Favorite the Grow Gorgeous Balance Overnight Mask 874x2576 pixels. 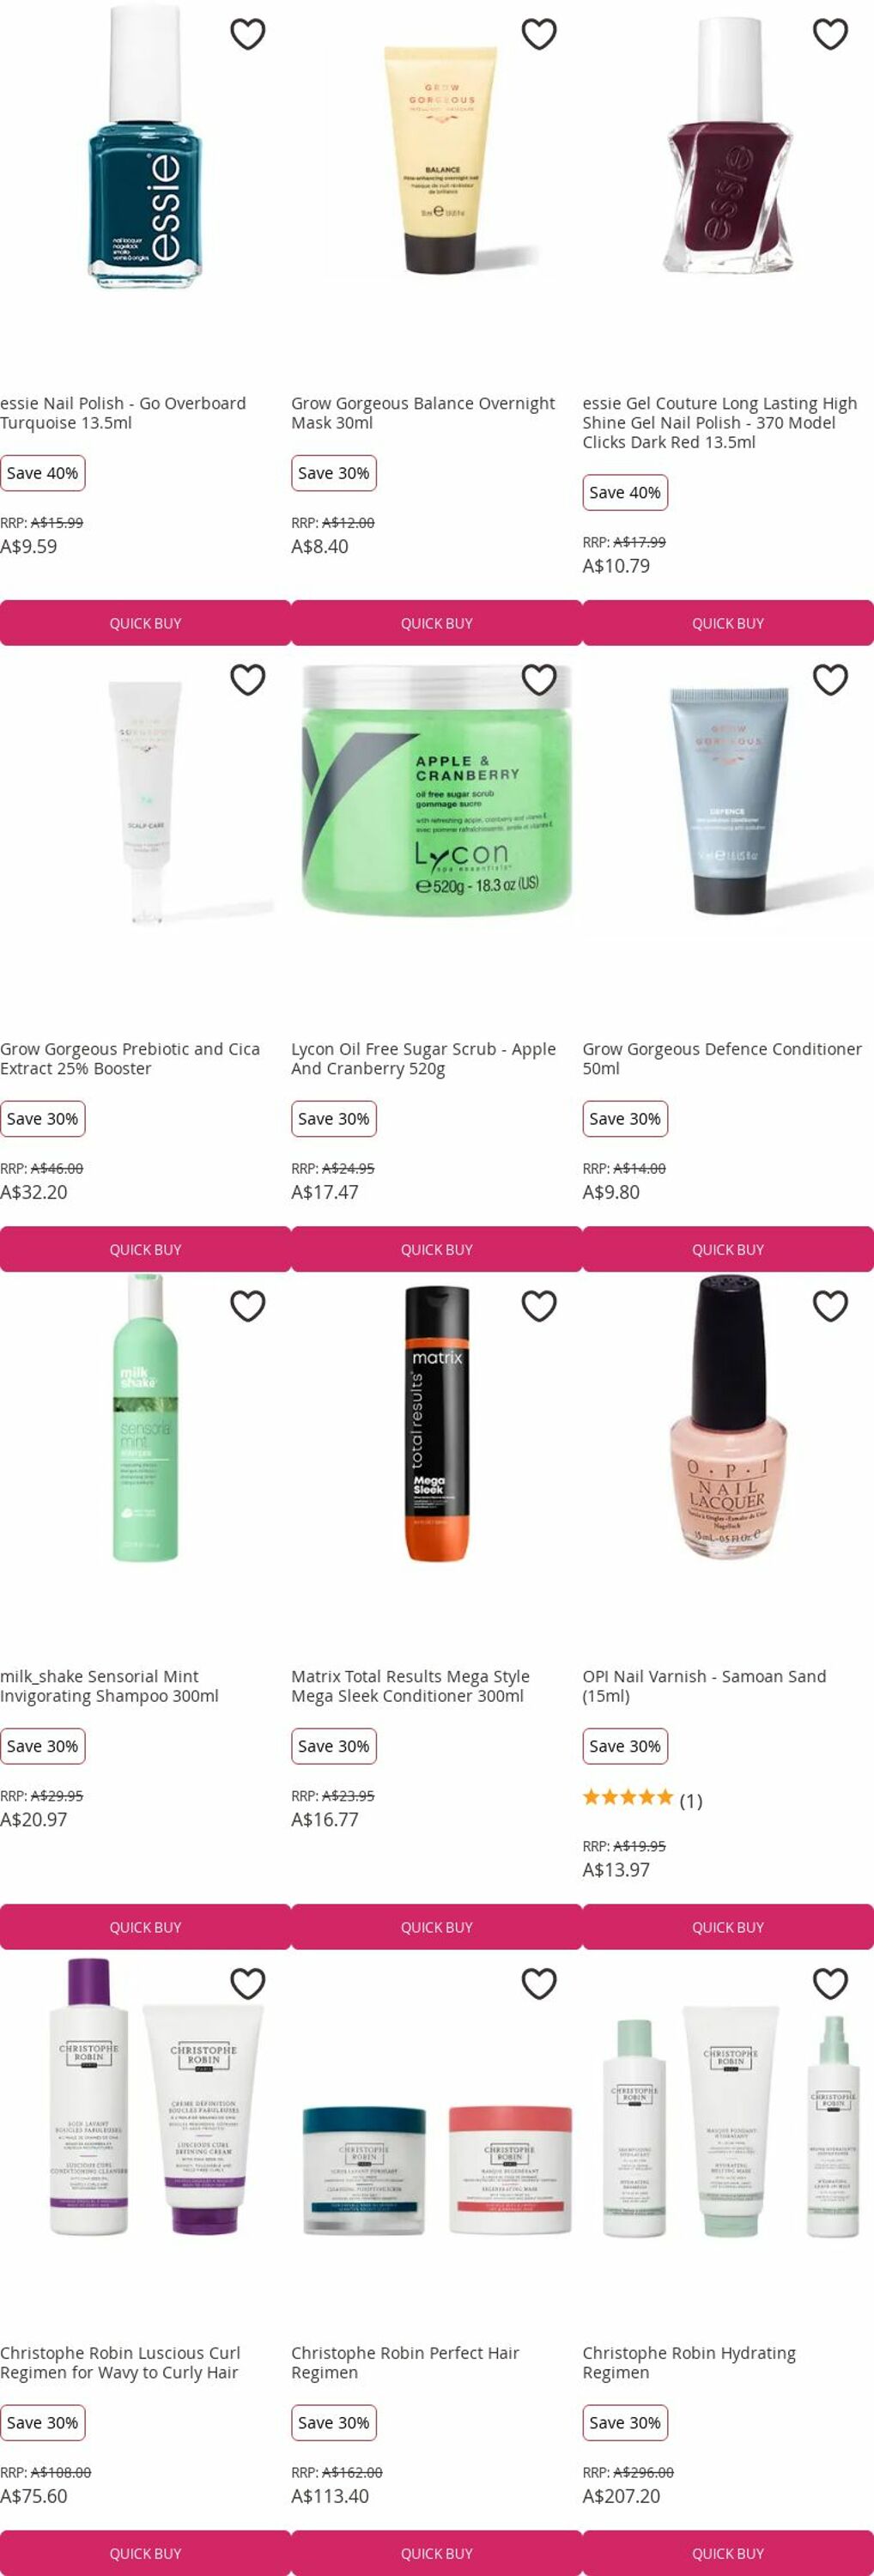pos(539,34)
